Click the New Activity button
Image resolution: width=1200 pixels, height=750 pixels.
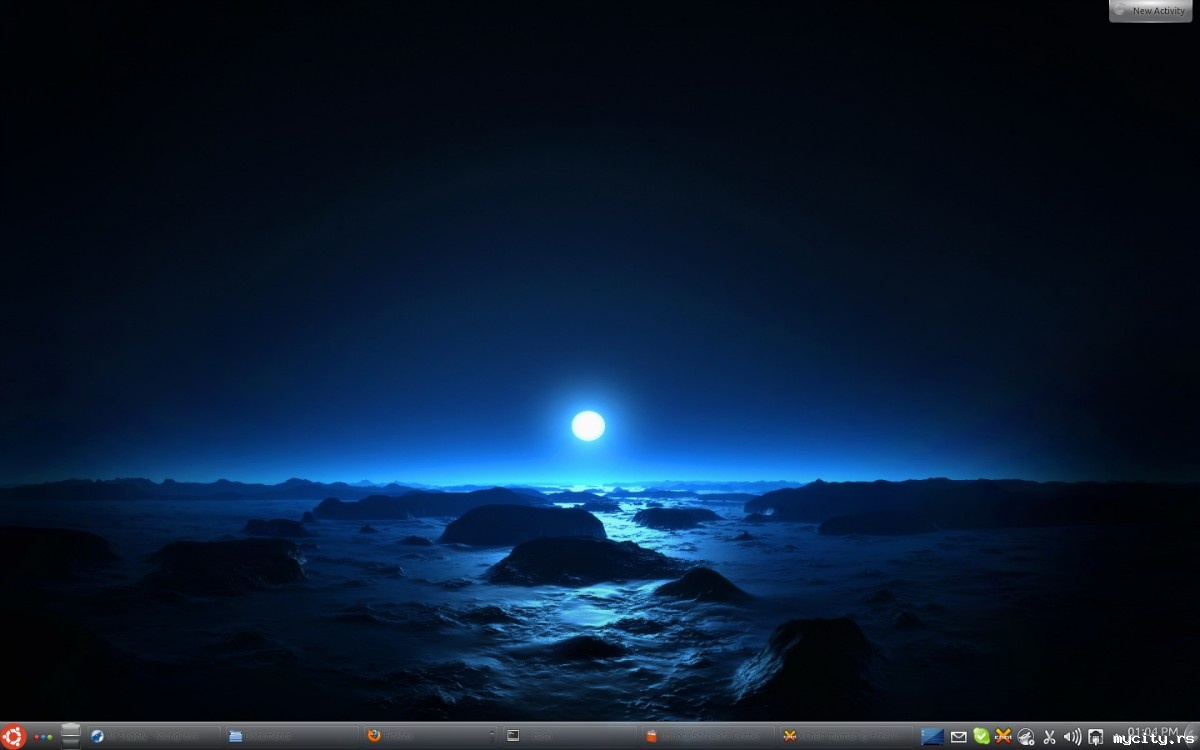(x=1151, y=10)
